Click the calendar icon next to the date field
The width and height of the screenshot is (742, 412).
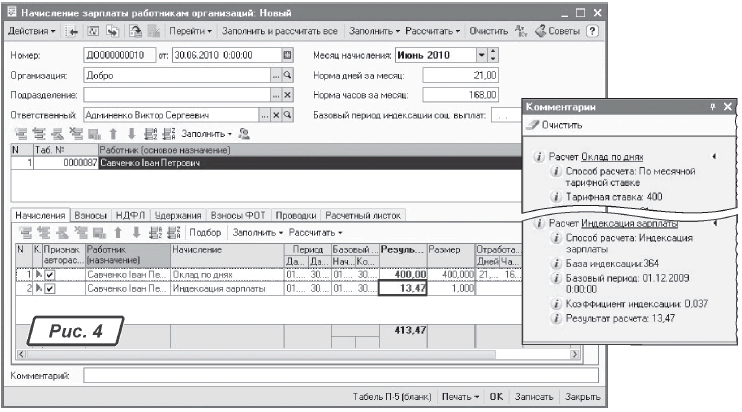point(286,54)
